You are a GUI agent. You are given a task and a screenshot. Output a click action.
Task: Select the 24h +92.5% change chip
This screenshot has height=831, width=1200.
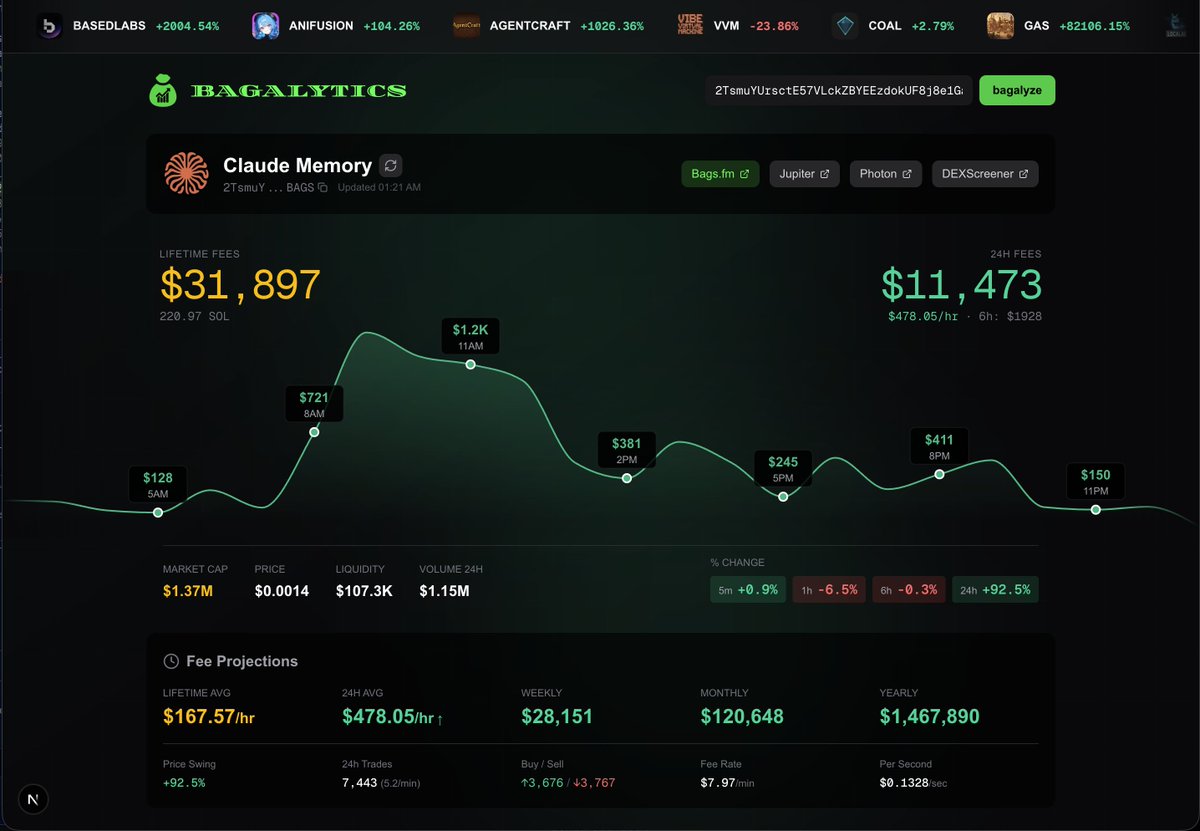point(995,590)
